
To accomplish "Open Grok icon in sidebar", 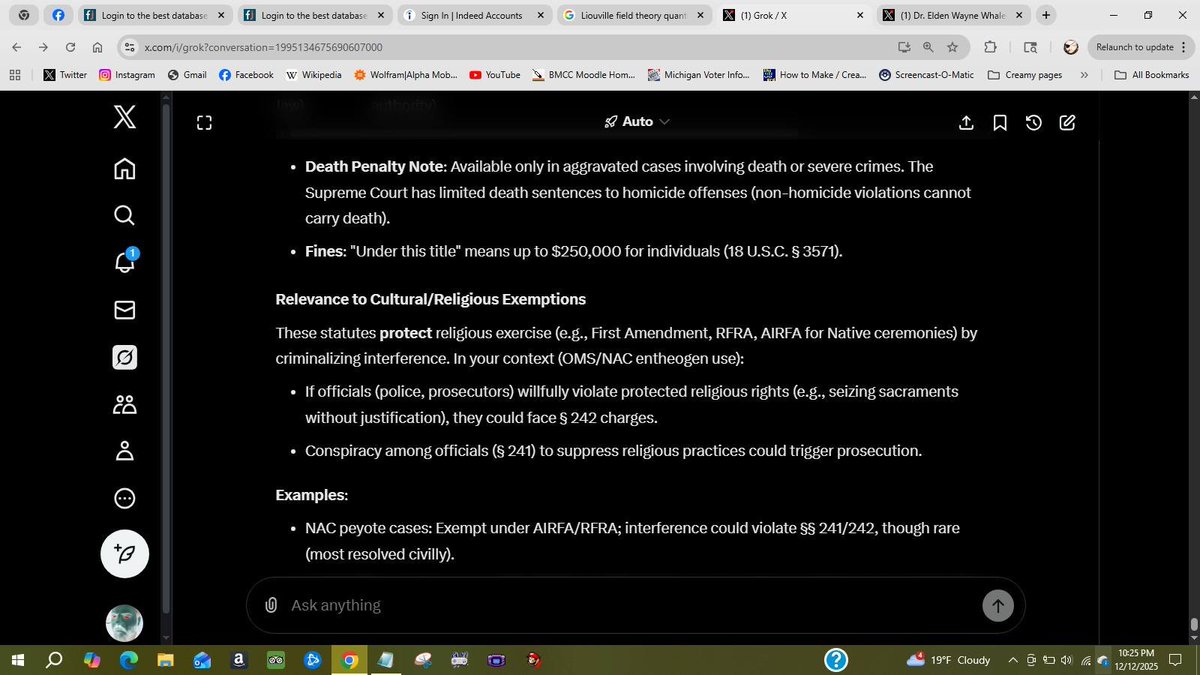I will click(x=125, y=357).
